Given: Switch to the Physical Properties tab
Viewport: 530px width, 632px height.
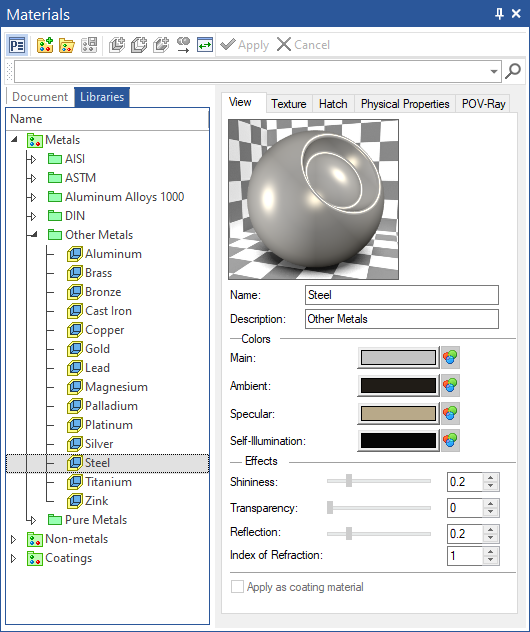Looking at the screenshot, I should (x=405, y=104).
